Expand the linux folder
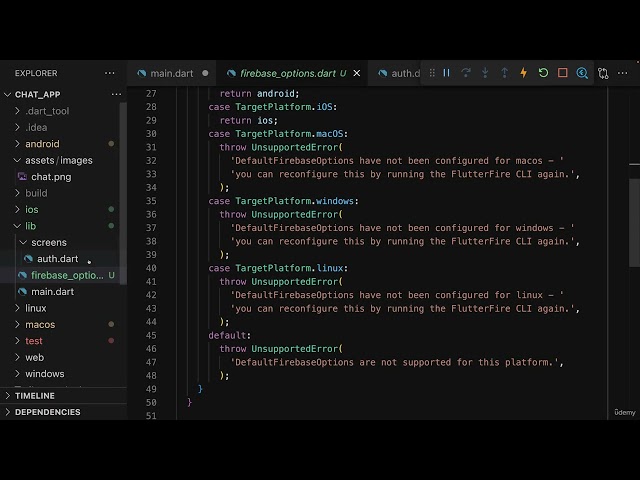This screenshot has height=480, width=640. [36, 308]
